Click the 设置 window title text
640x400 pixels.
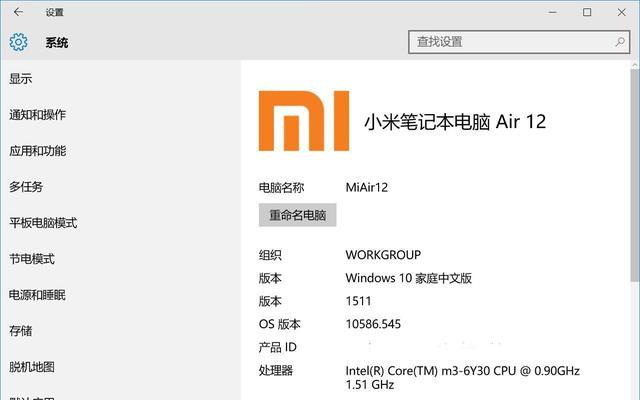pyautogui.click(x=55, y=12)
